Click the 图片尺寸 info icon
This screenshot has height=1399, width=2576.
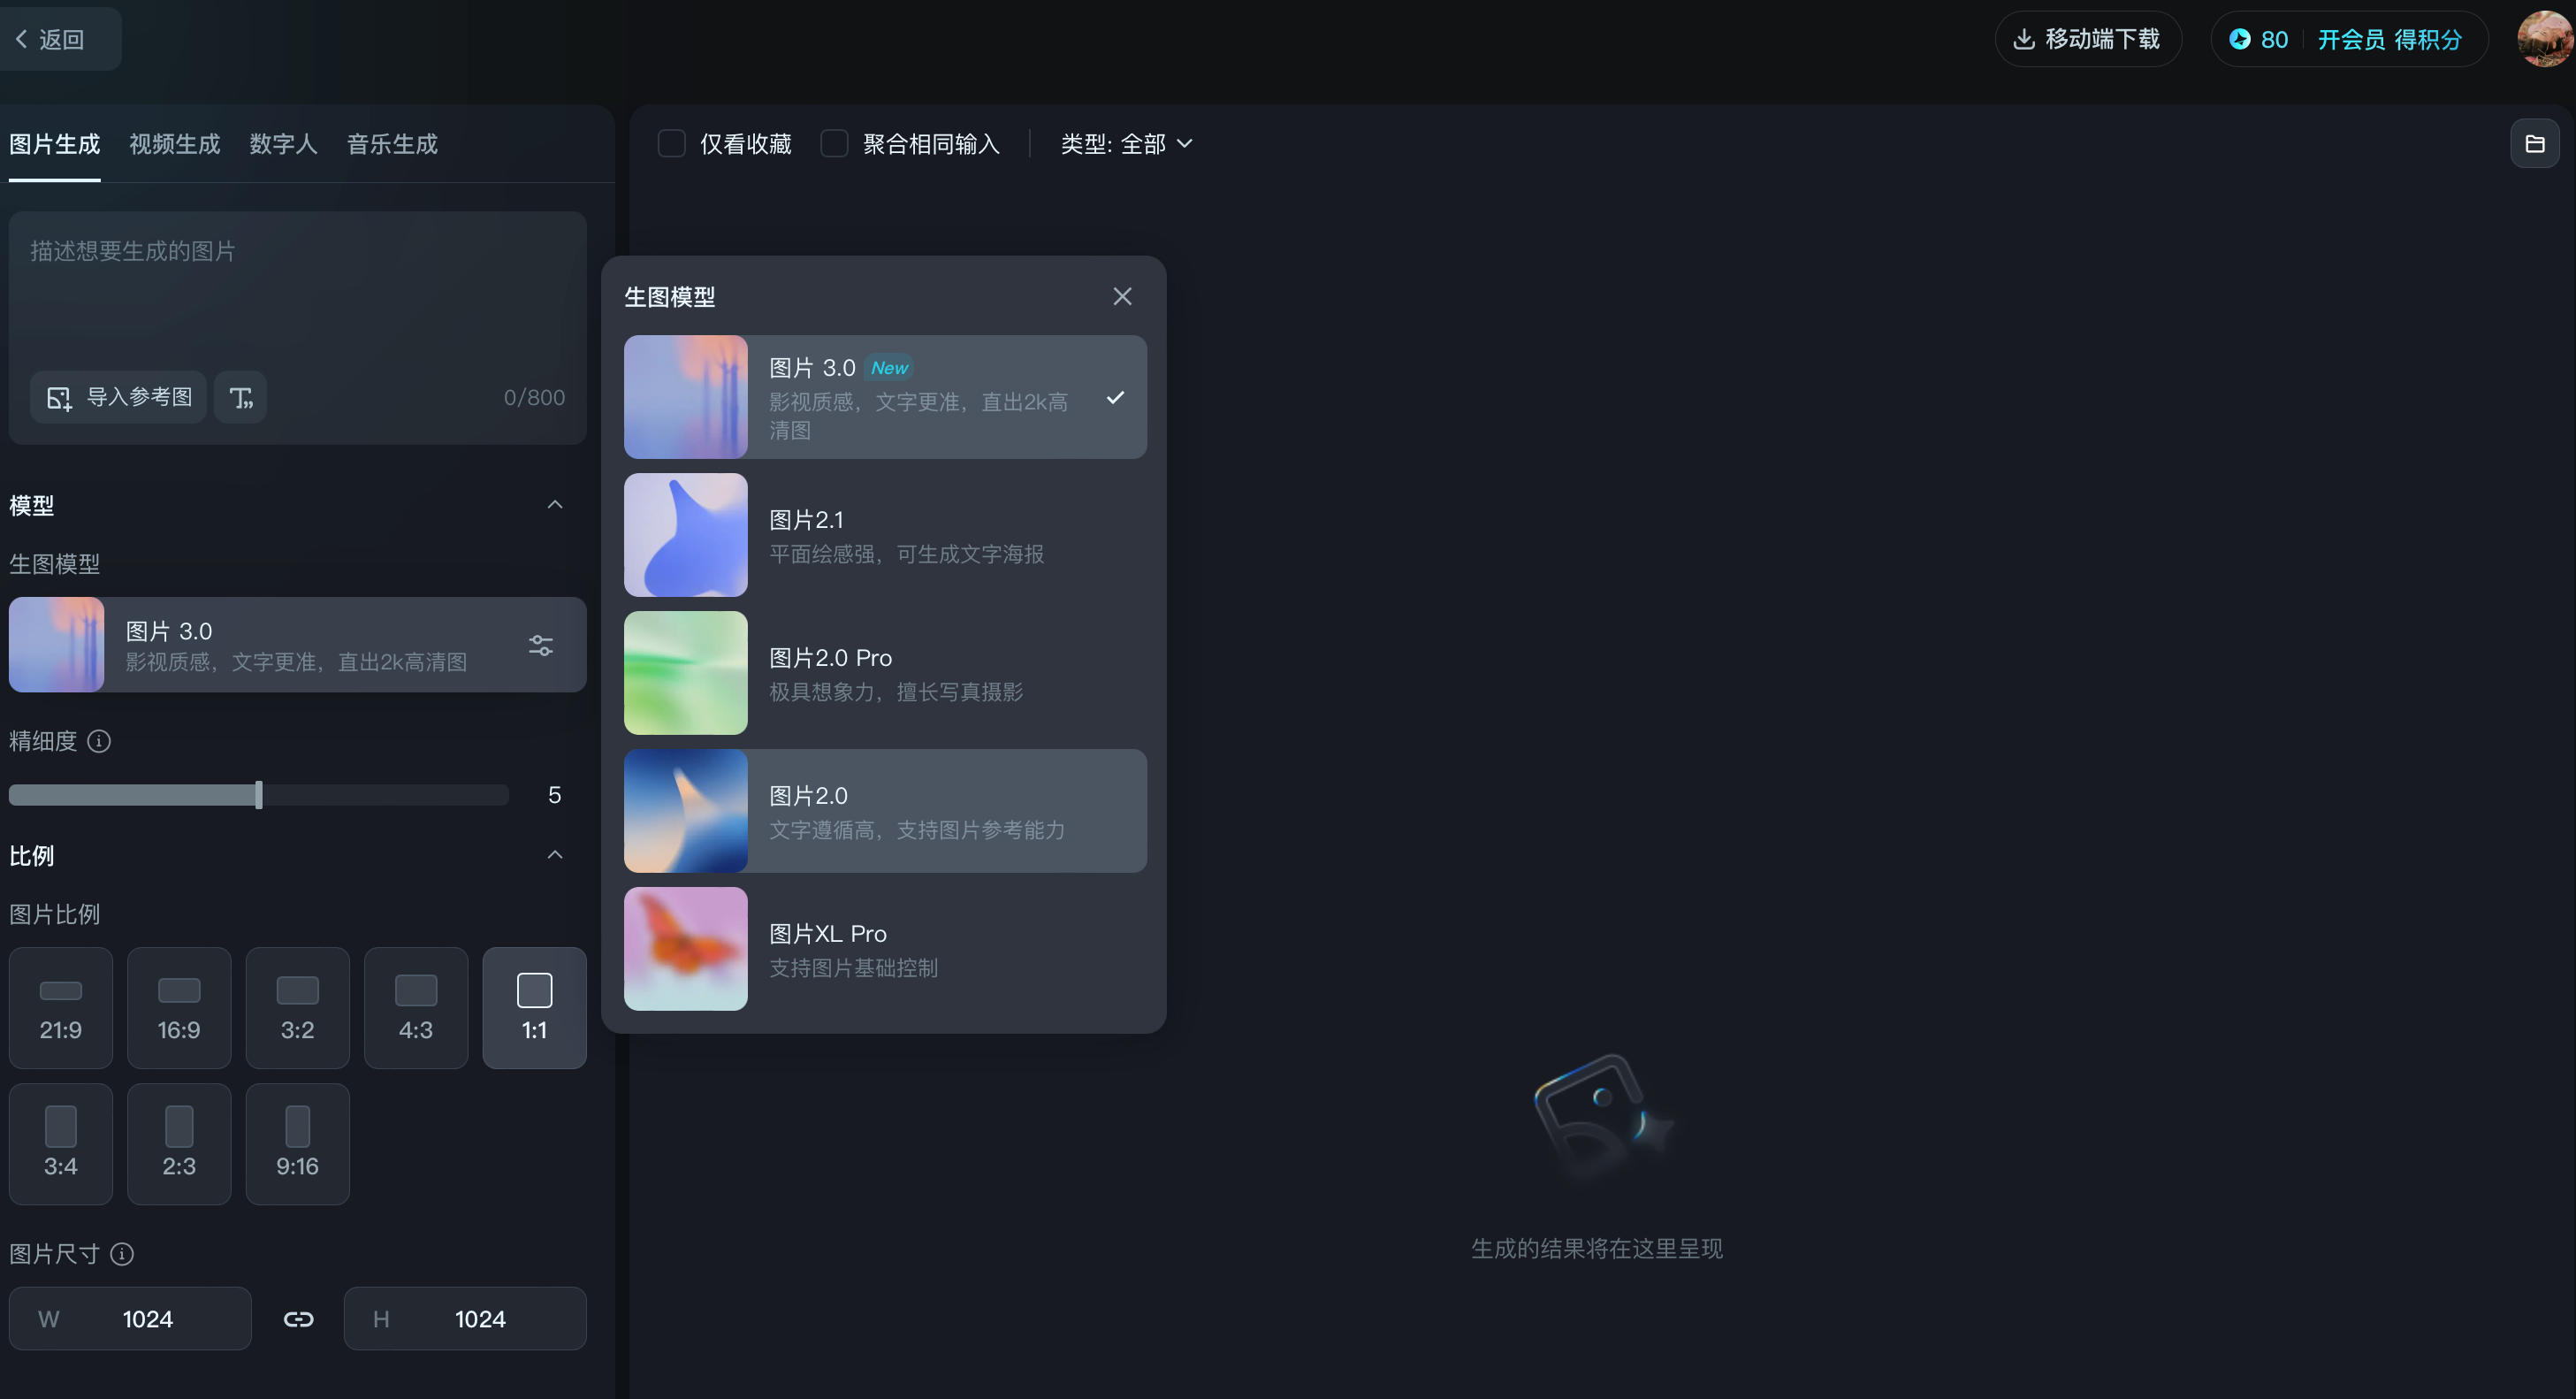click(x=122, y=1254)
